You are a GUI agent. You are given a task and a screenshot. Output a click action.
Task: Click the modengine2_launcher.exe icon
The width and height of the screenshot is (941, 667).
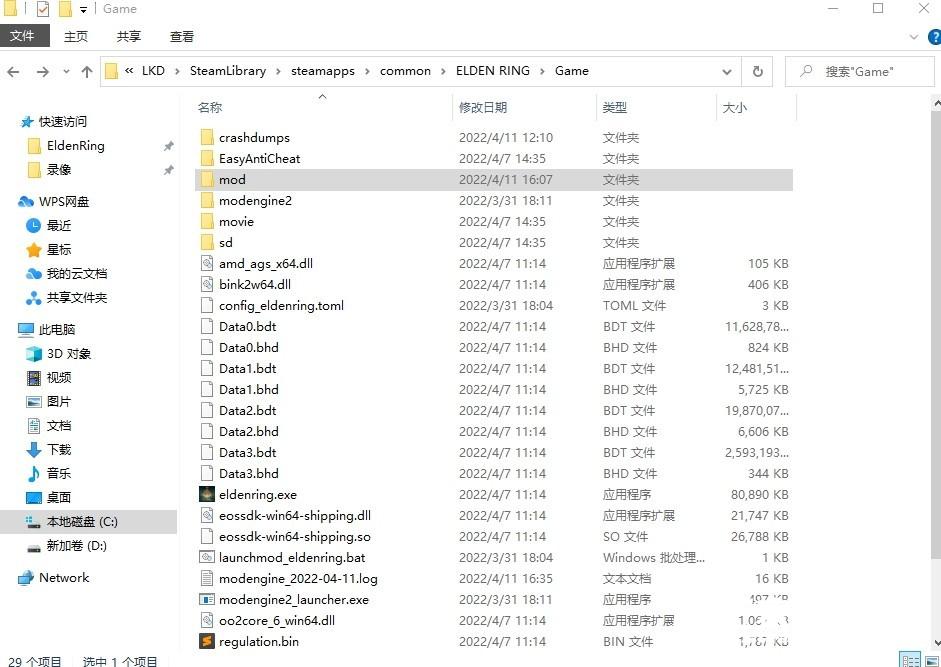click(206, 600)
